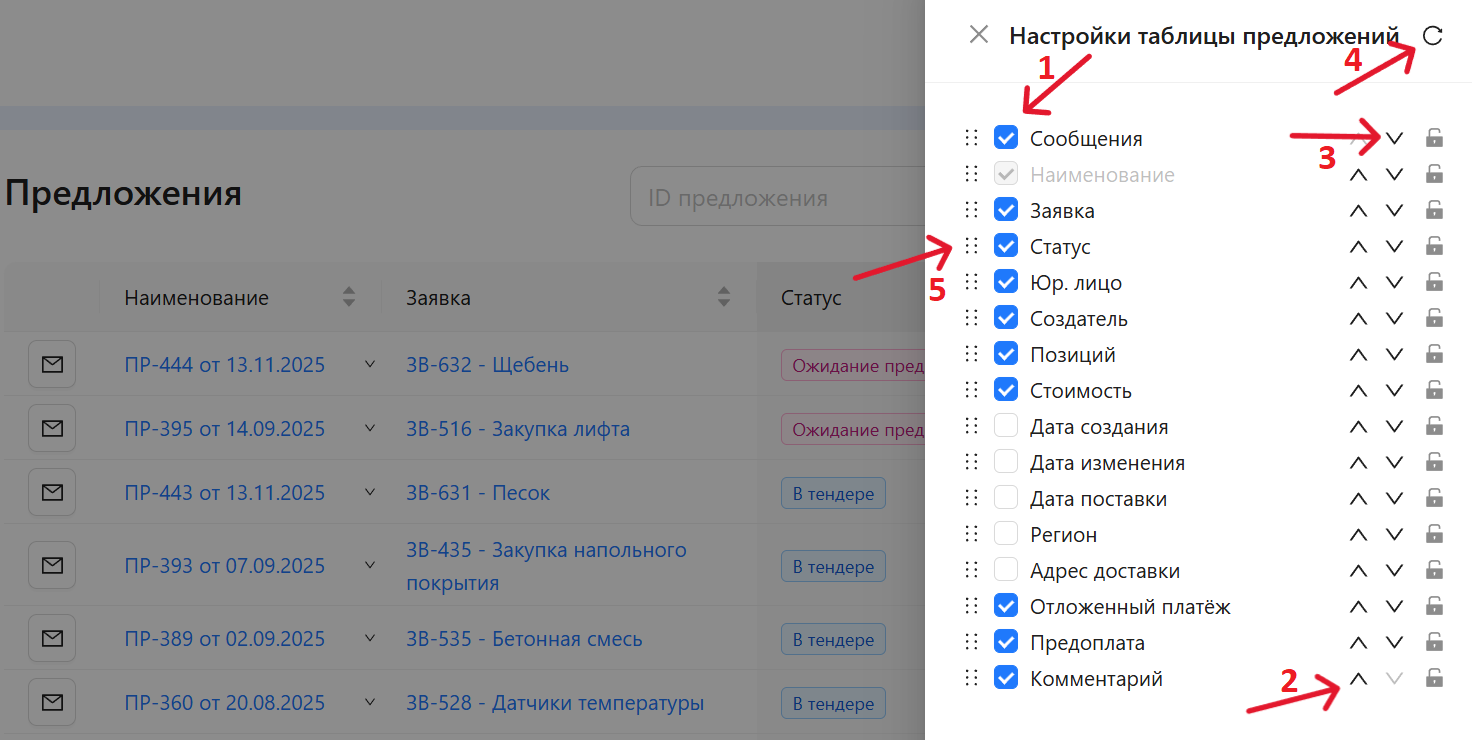Viewport: 1472px width, 740px height.
Task: Click the lock icon for Сообщения row
Action: (1434, 138)
